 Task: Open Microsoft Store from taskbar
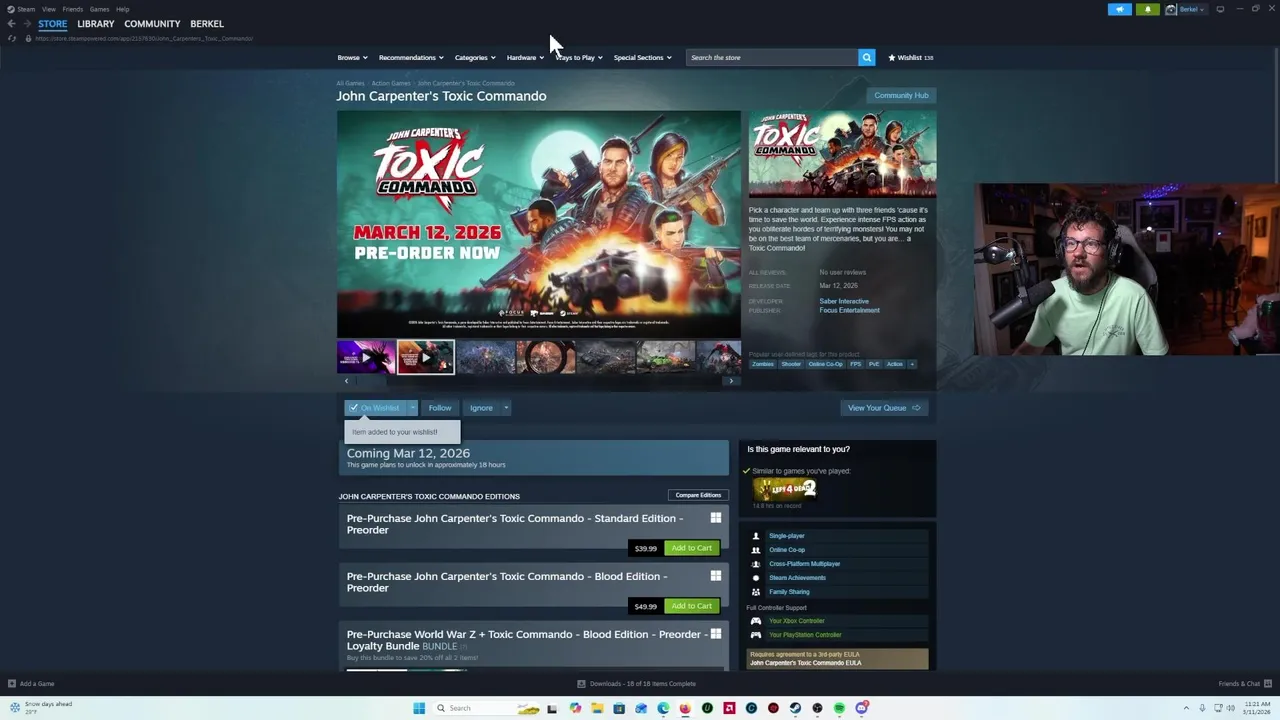click(x=619, y=708)
